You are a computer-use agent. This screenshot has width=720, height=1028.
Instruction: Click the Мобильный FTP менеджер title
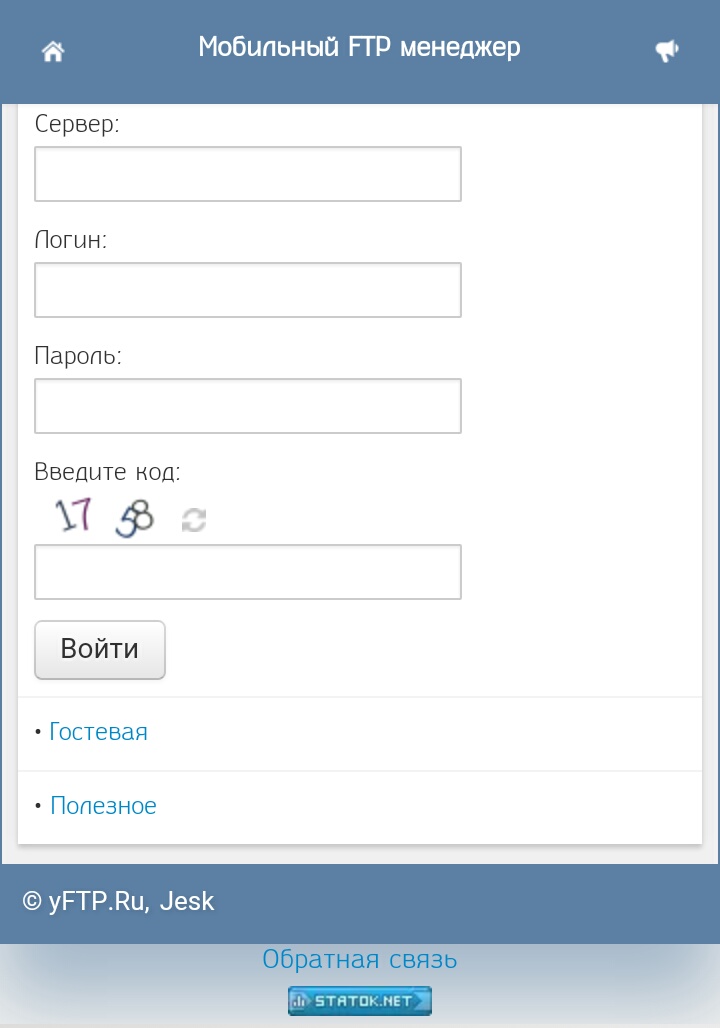[x=360, y=48]
